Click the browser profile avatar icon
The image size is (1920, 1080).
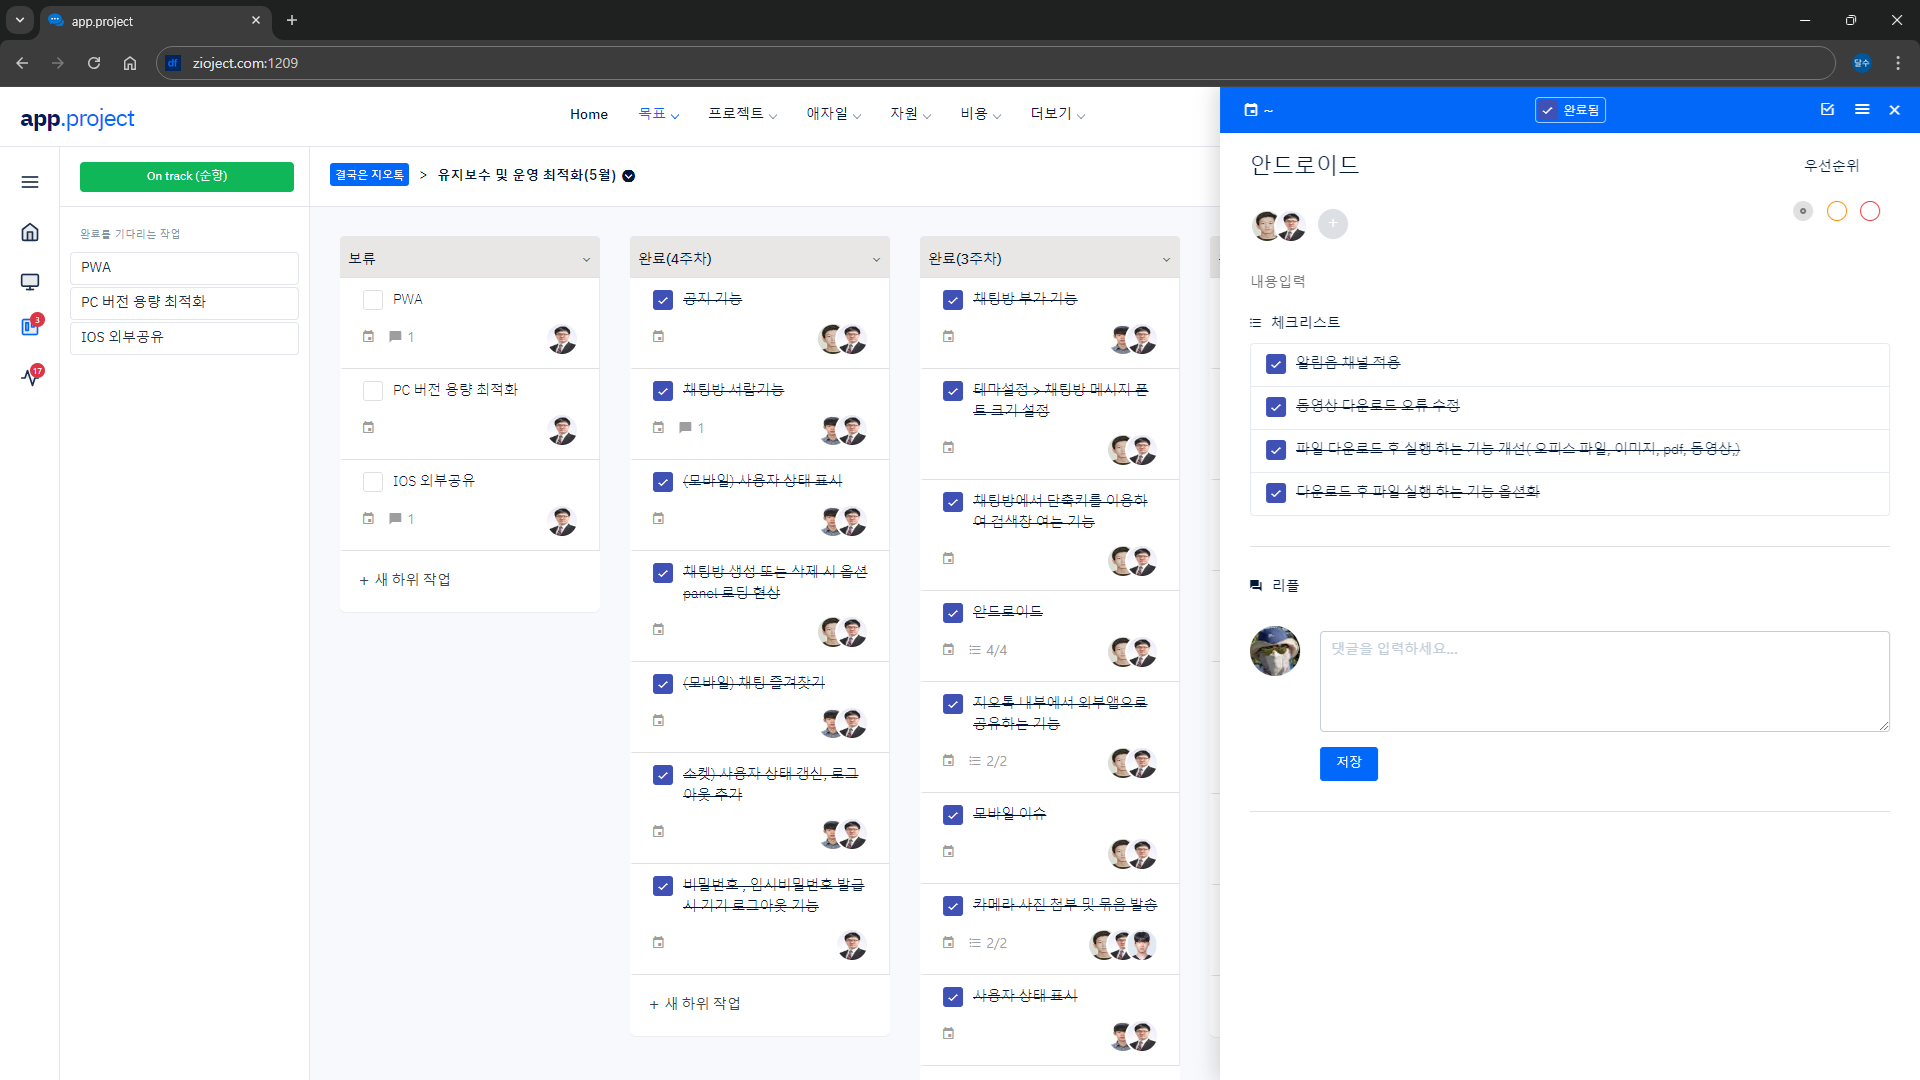click(1861, 63)
